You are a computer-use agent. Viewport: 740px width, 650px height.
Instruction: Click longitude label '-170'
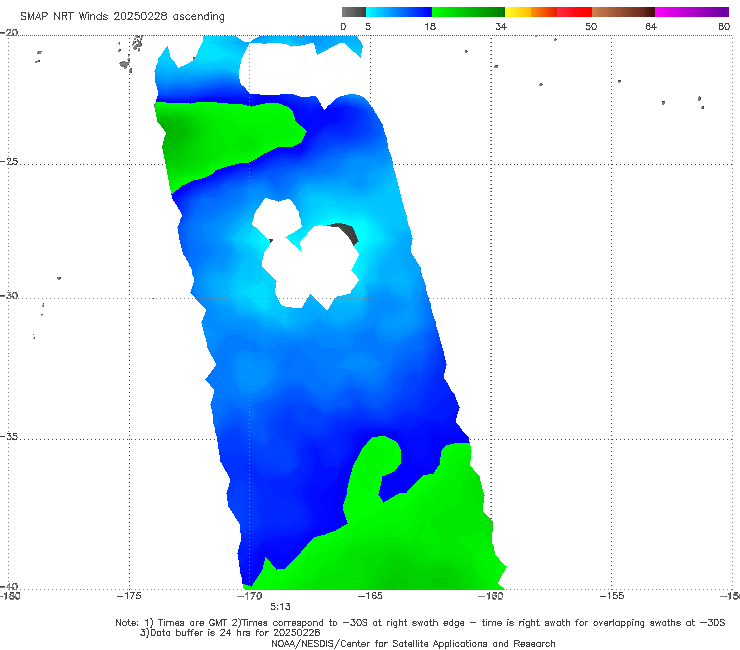point(250,596)
